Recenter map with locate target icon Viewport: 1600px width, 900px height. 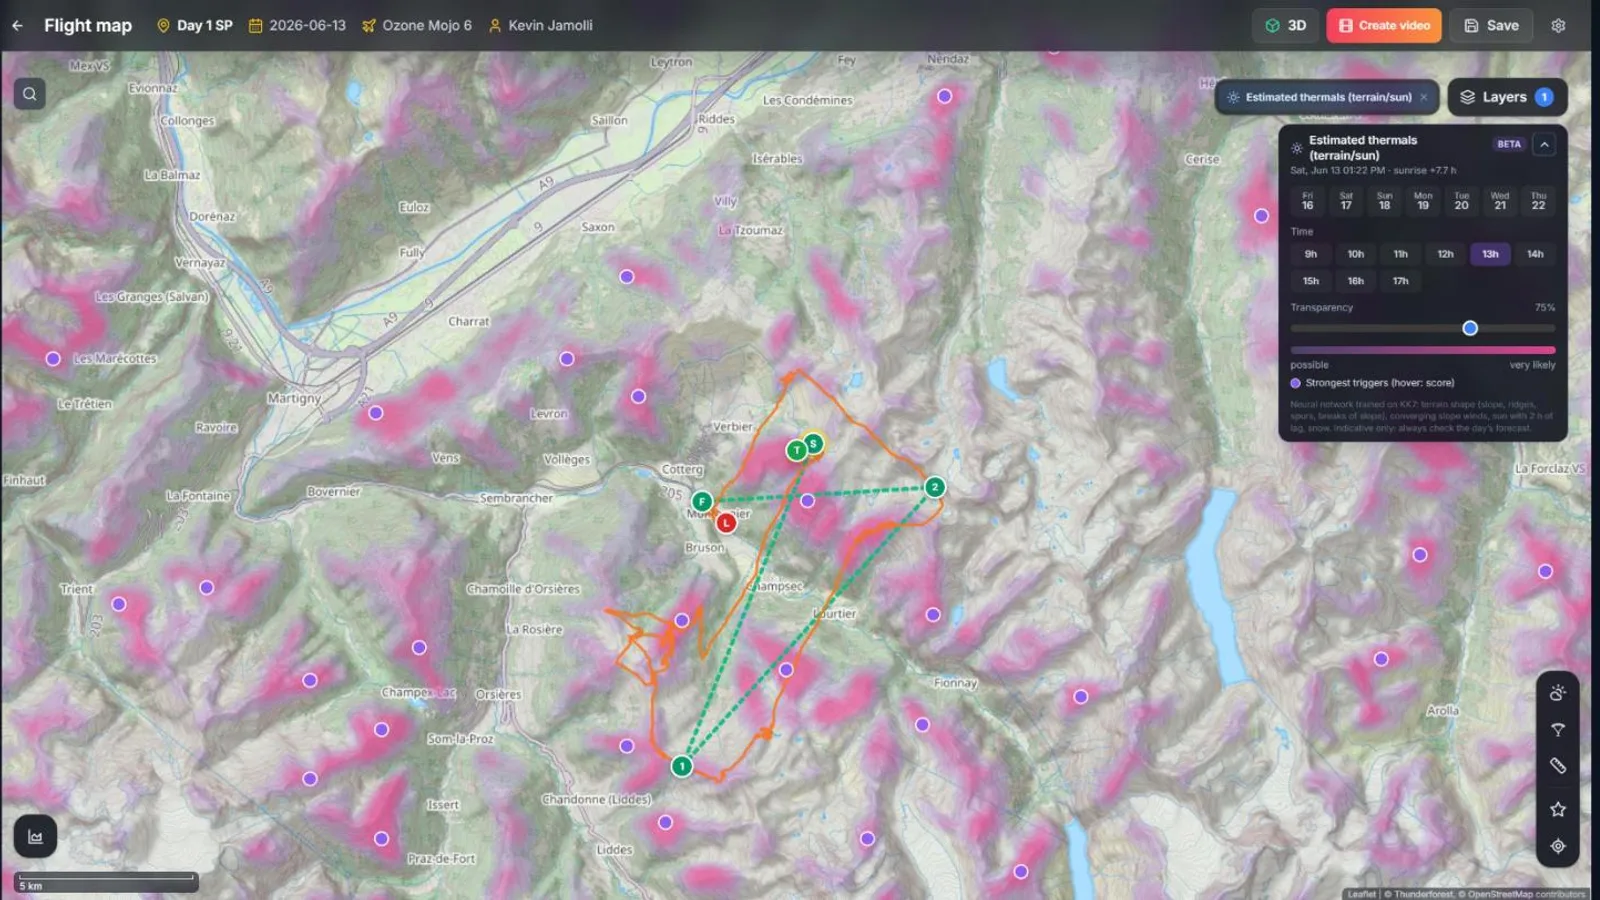point(1558,846)
